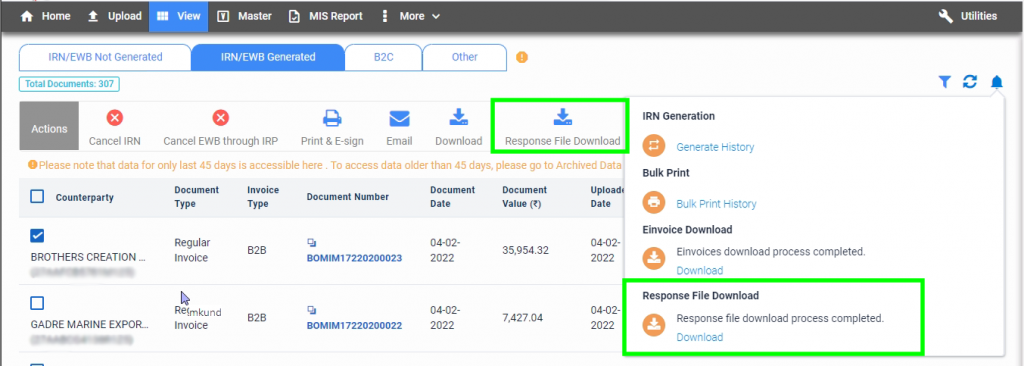The width and height of the screenshot is (1024, 366).
Task: Open the MIS Report menu
Action: pyautogui.click(x=326, y=16)
